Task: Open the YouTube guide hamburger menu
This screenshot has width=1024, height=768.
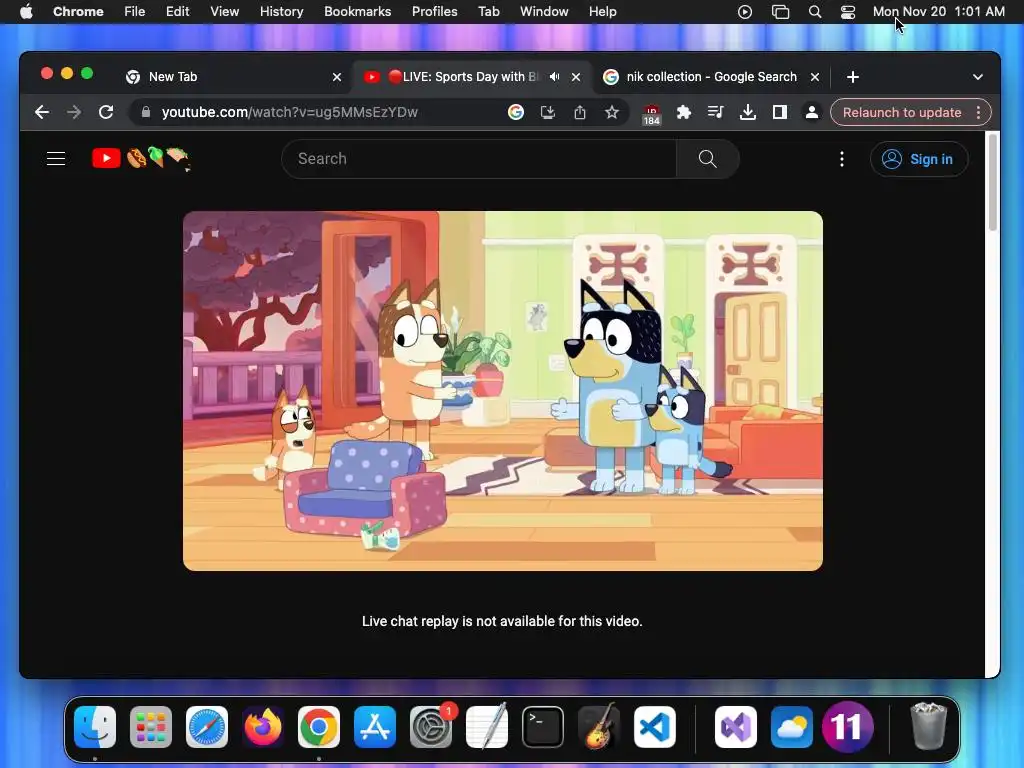Action: pos(56,159)
